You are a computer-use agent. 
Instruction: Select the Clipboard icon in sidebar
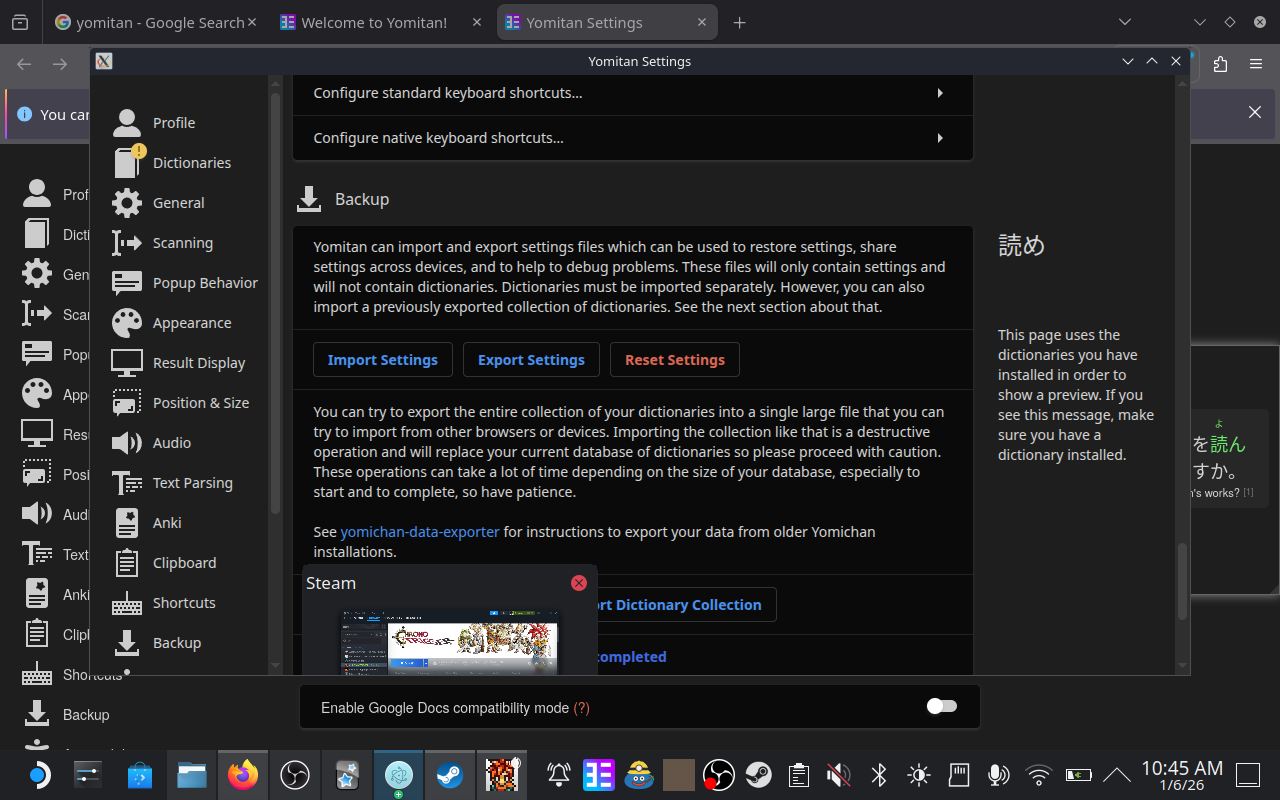[x=127, y=563]
